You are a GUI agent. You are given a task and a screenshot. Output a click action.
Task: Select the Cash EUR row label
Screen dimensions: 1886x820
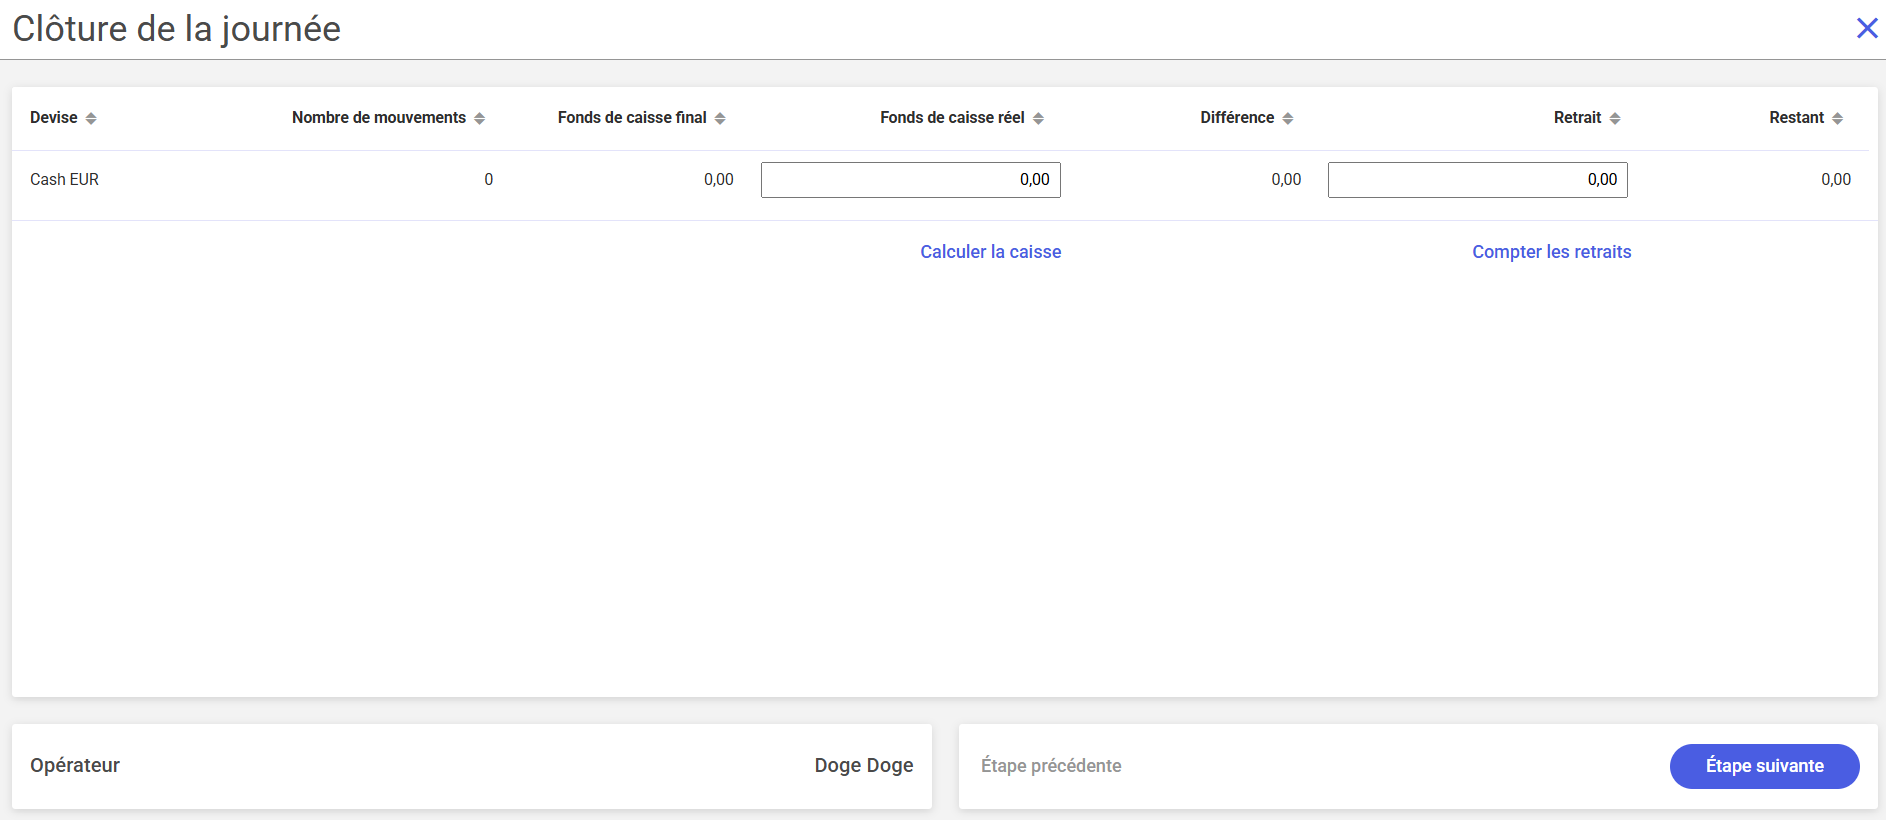click(64, 180)
